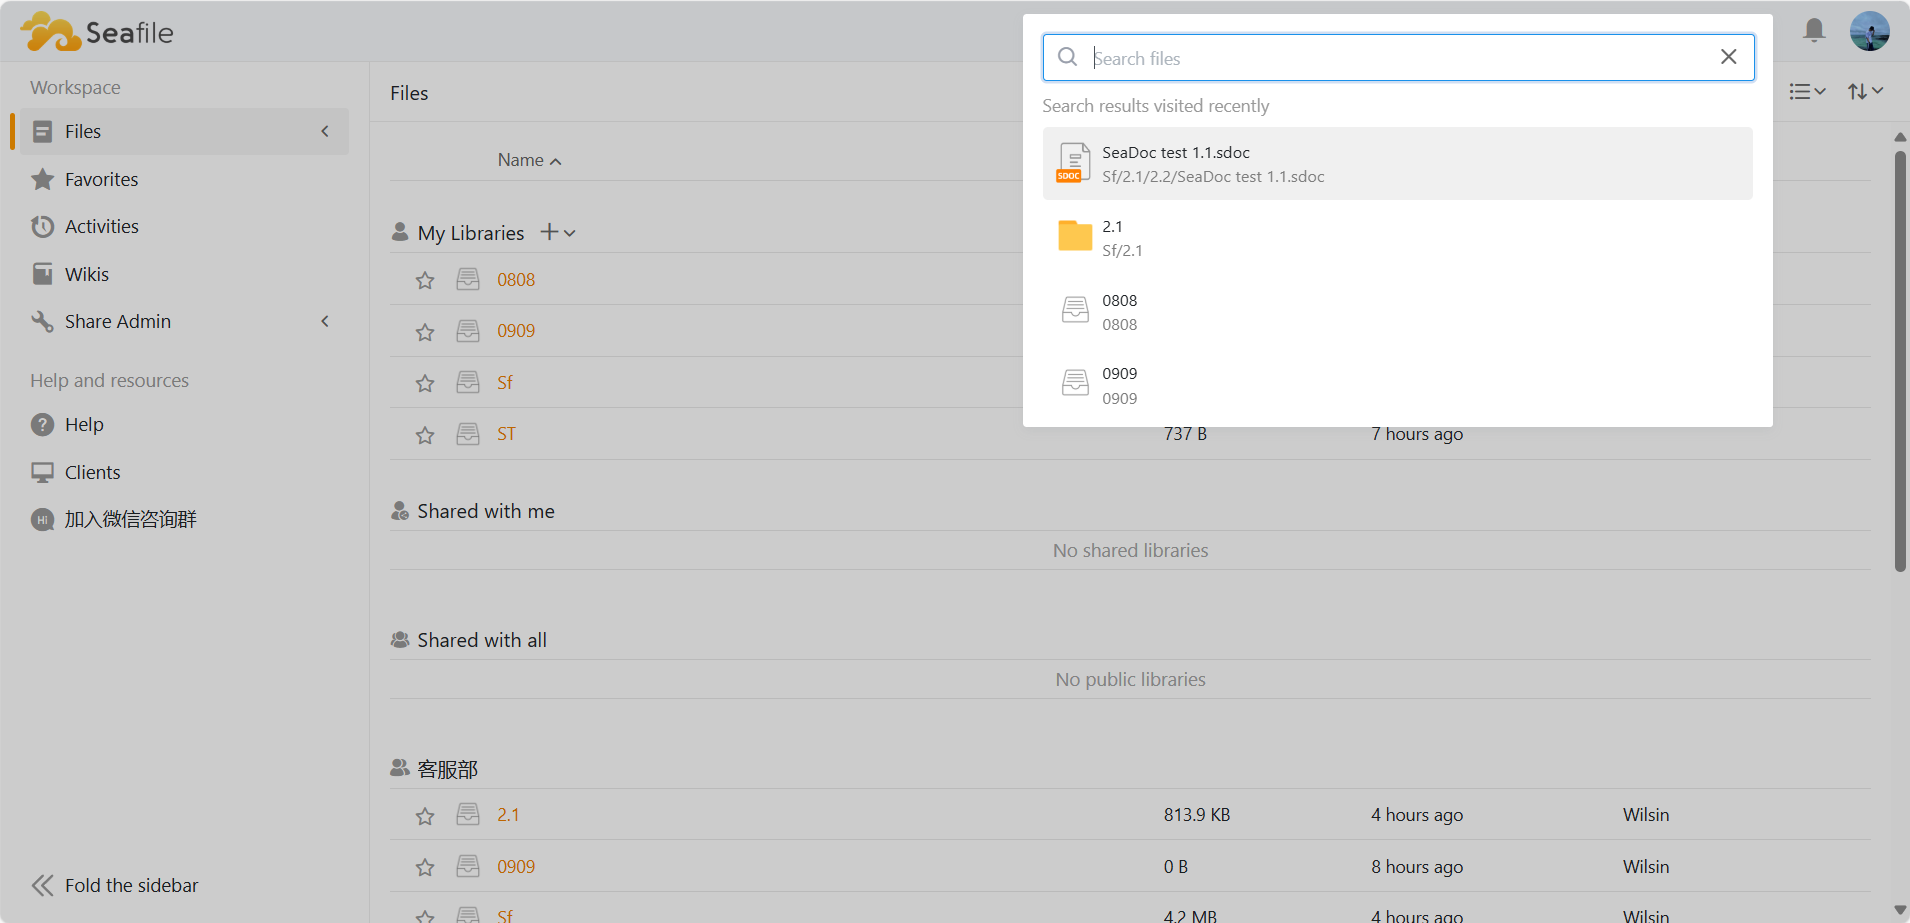Toggle favorite star for 2.1 in 客服部
The image size is (1910, 923).
click(x=425, y=816)
